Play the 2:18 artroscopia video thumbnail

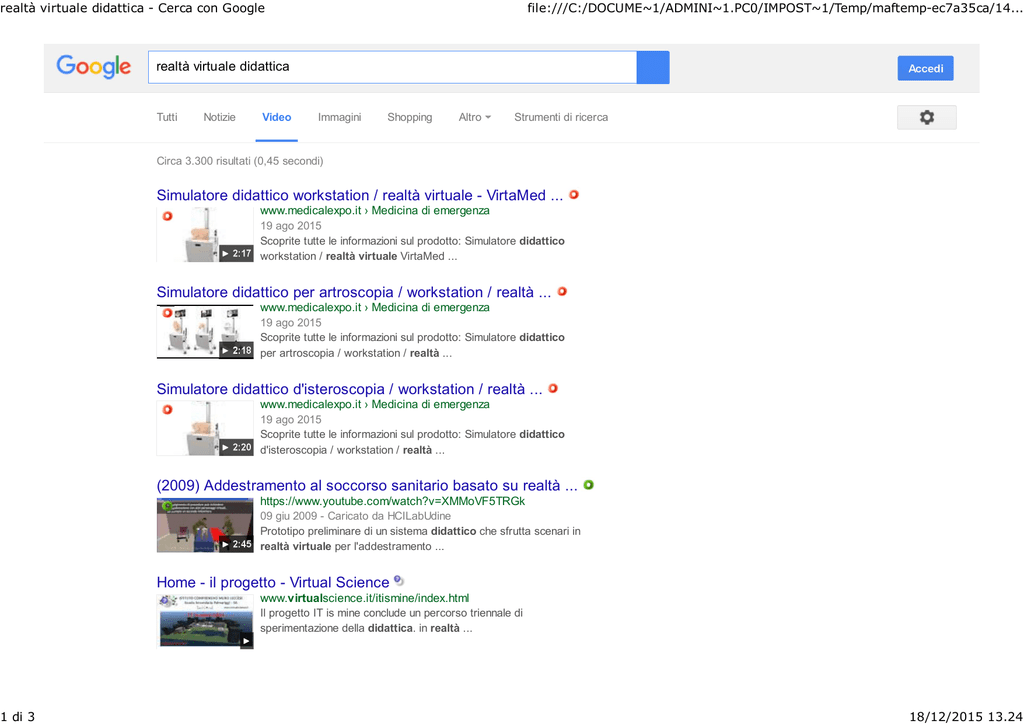205,332
